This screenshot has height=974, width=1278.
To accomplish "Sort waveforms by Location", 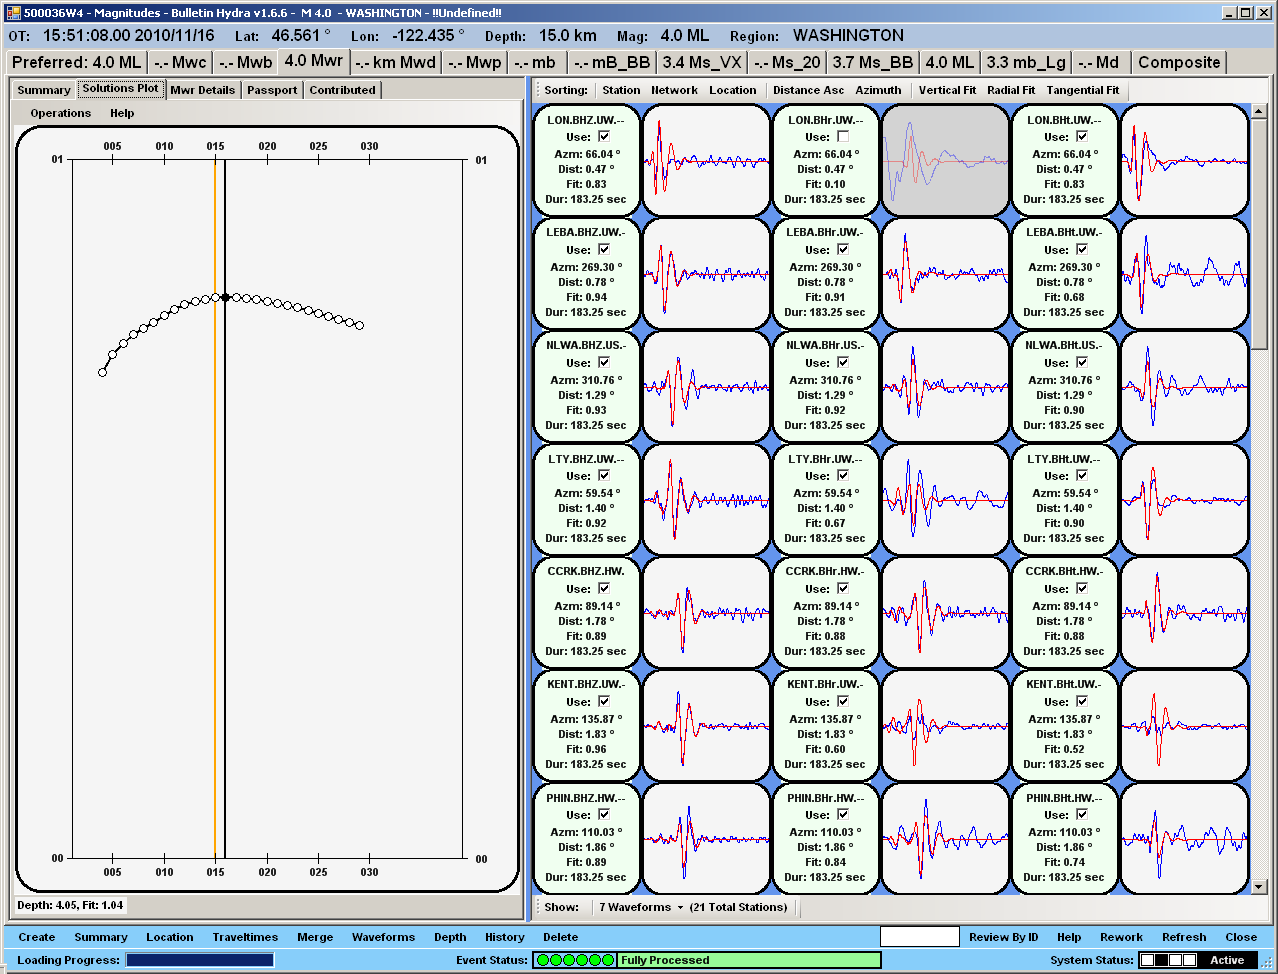I will click(x=733, y=90).
